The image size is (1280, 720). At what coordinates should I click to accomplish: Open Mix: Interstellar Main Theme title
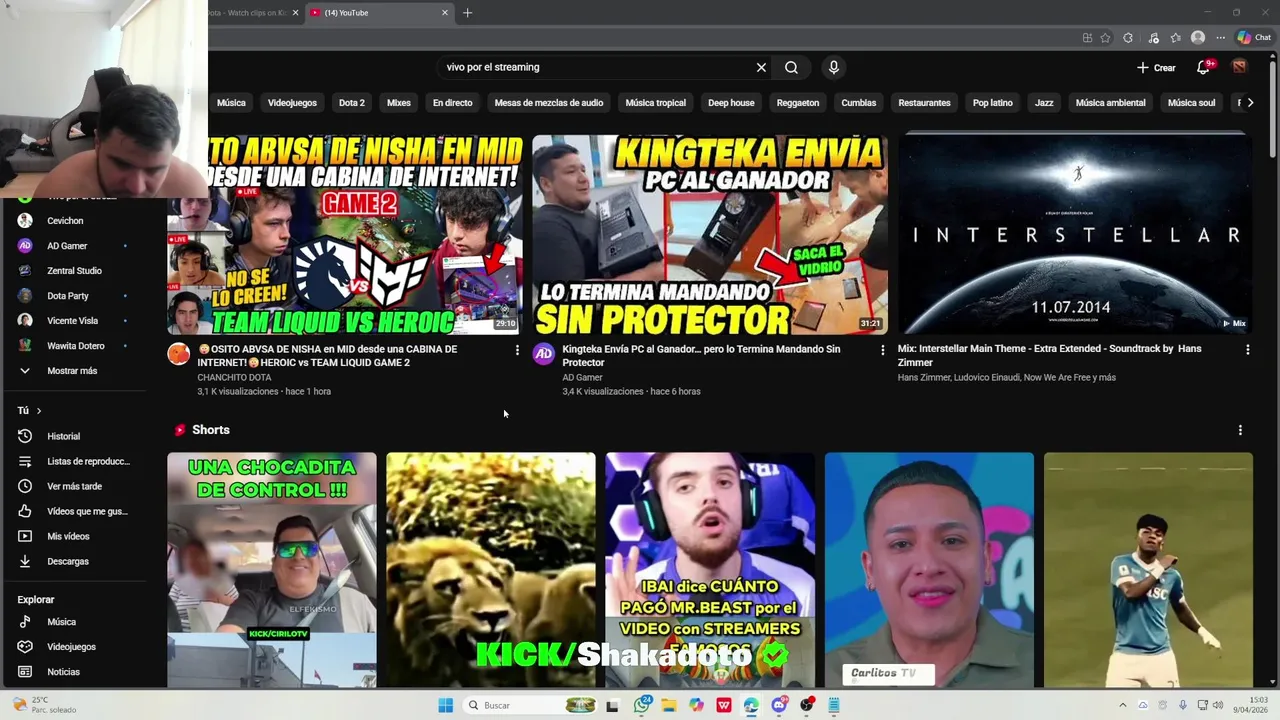[x=1050, y=355]
